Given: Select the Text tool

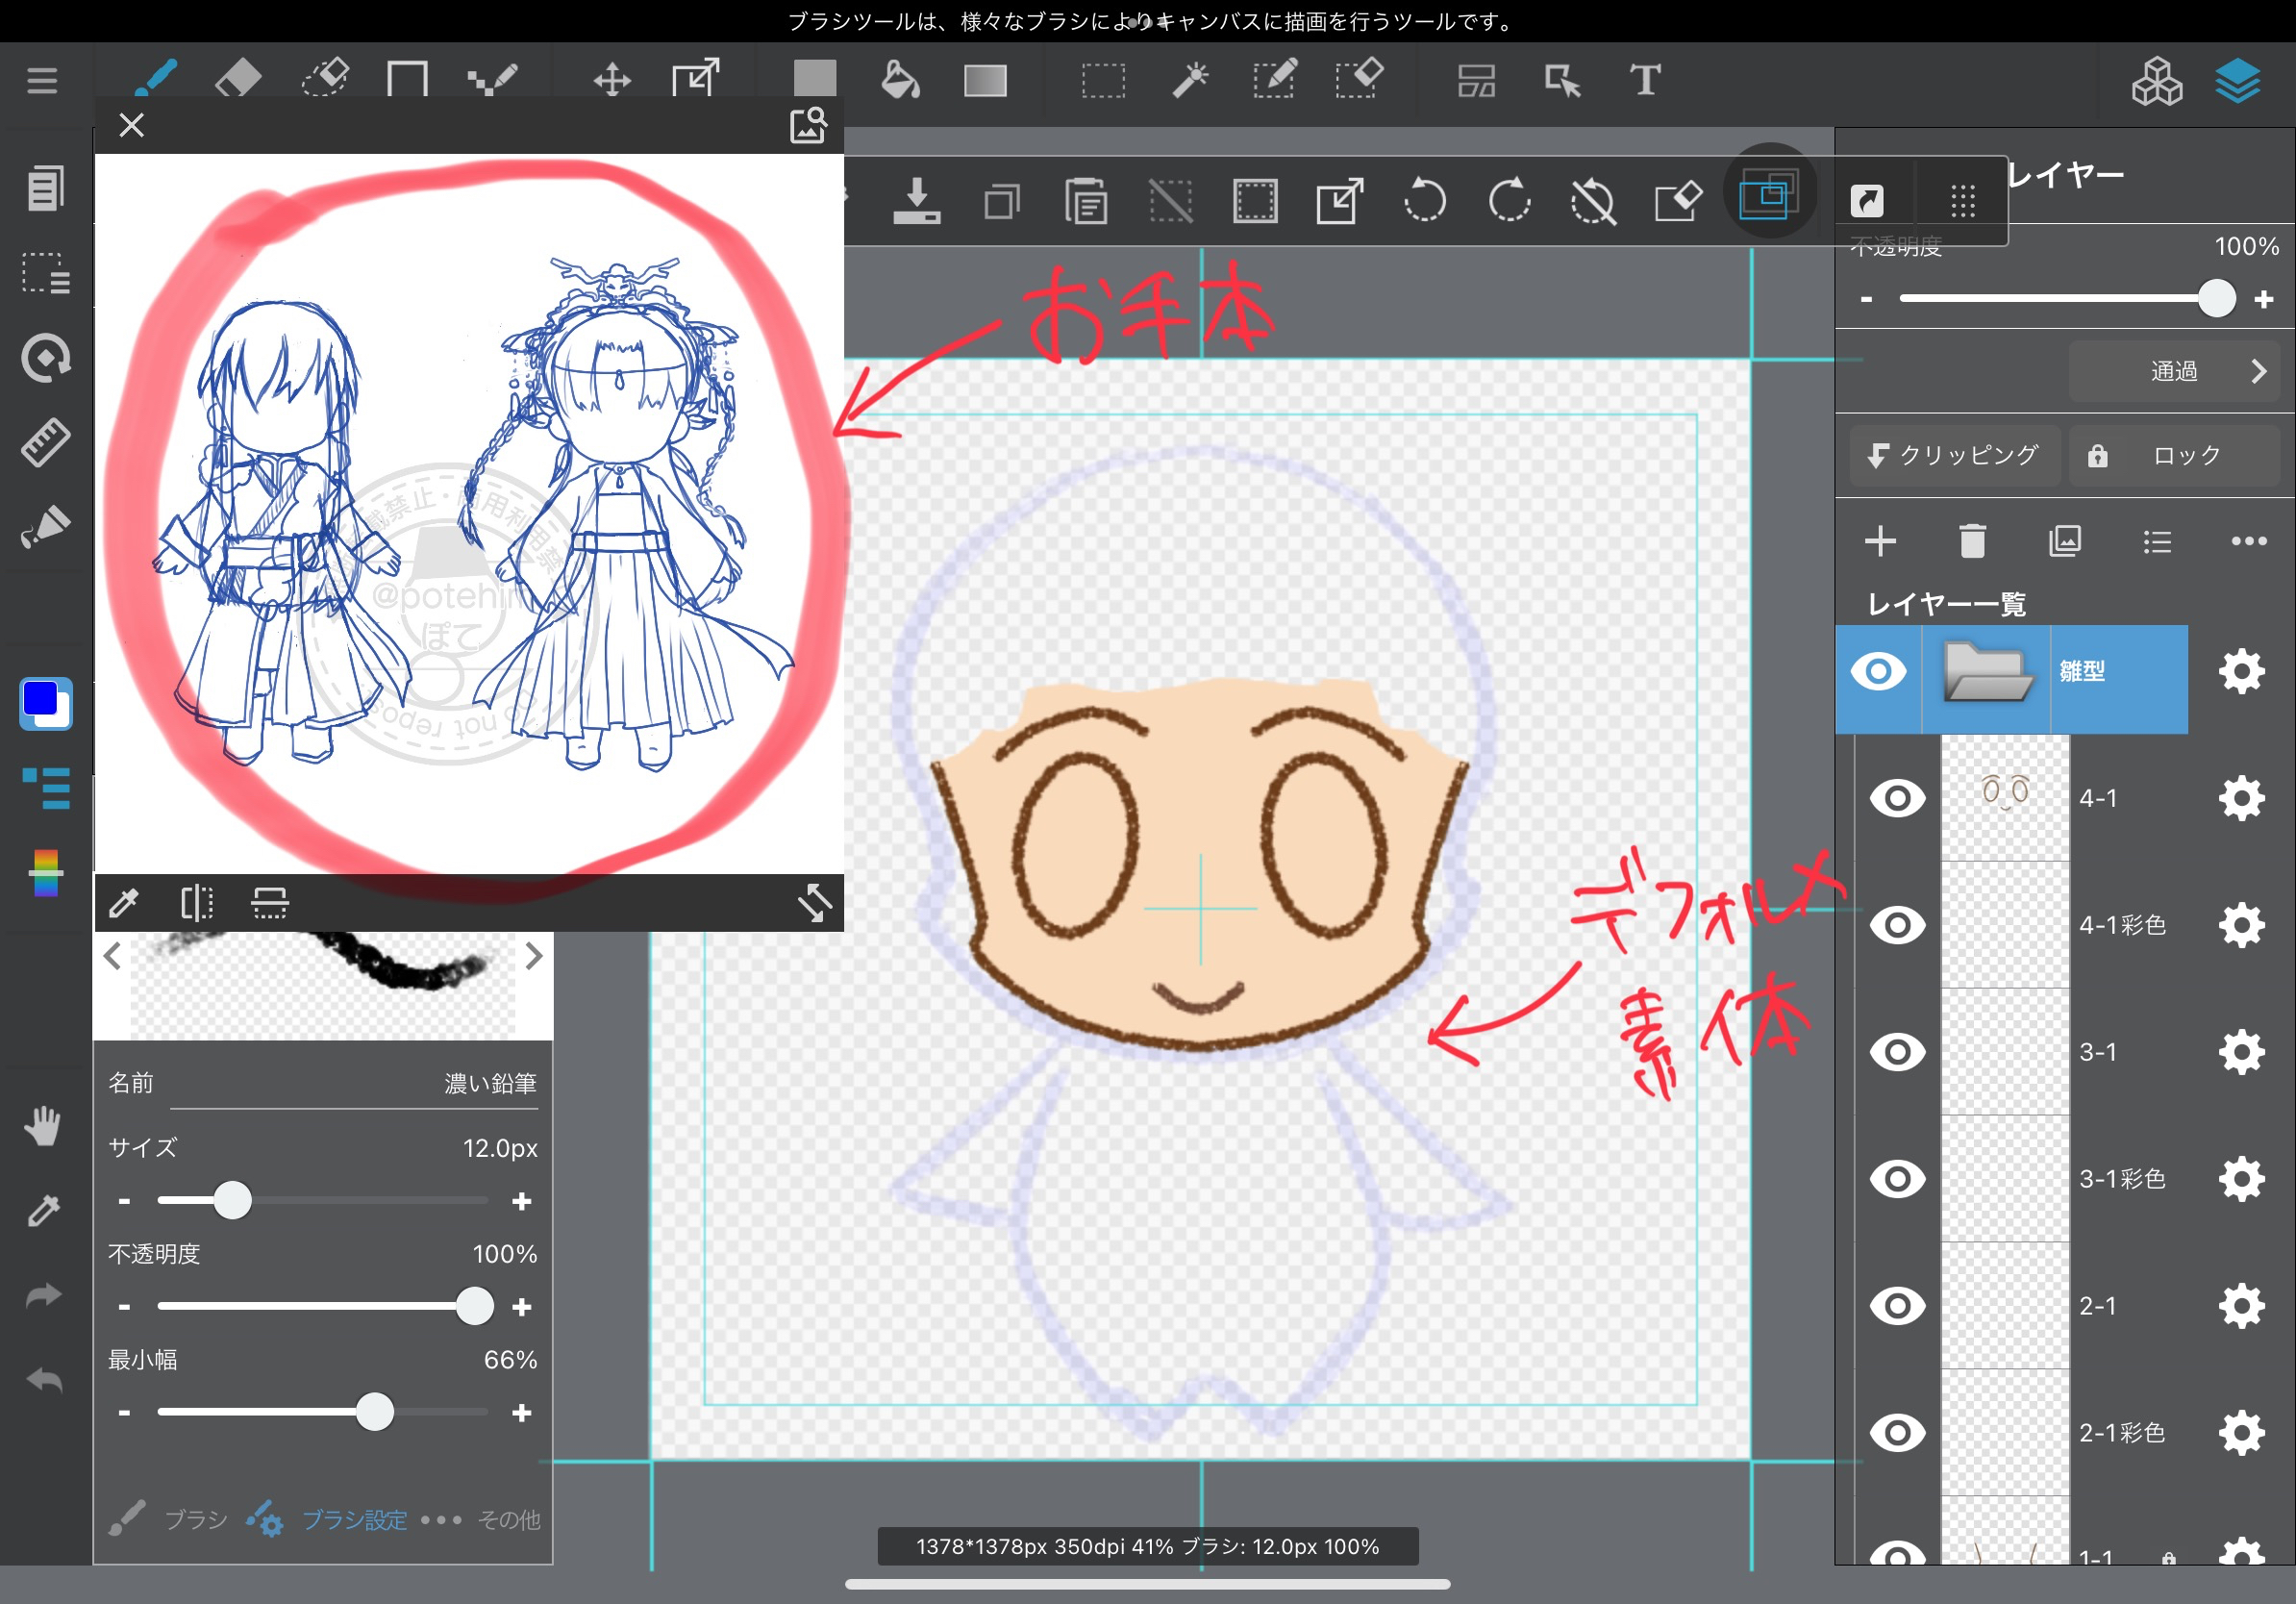Looking at the screenshot, I should pos(1644,79).
